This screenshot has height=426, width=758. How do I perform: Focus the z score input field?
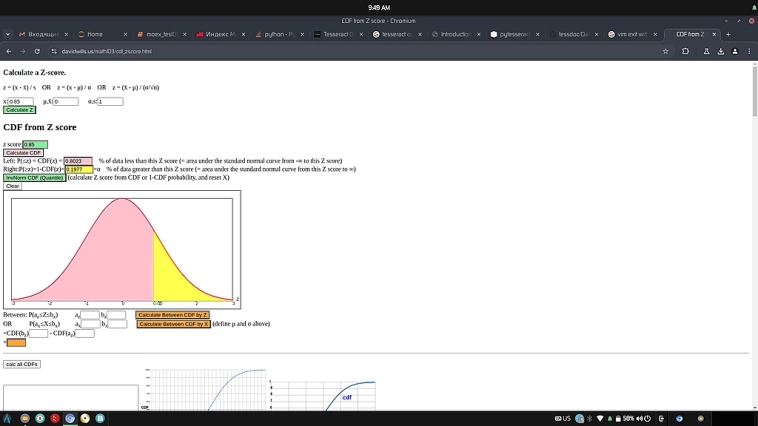(35, 144)
